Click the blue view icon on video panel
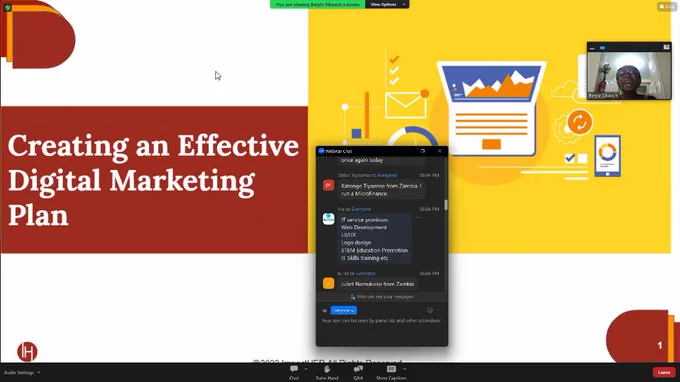The width and height of the screenshot is (680, 382). click(602, 48)
